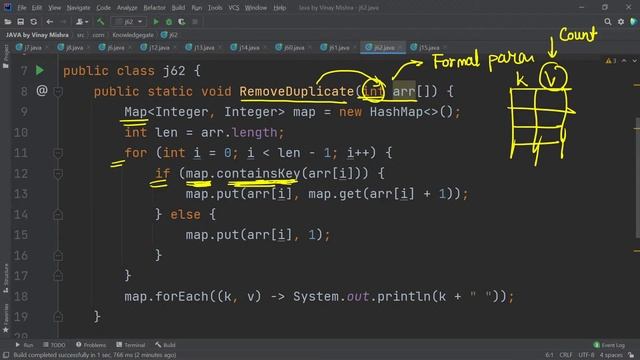Click the @ gutter icon on line 8

click(x=42, y=91)
